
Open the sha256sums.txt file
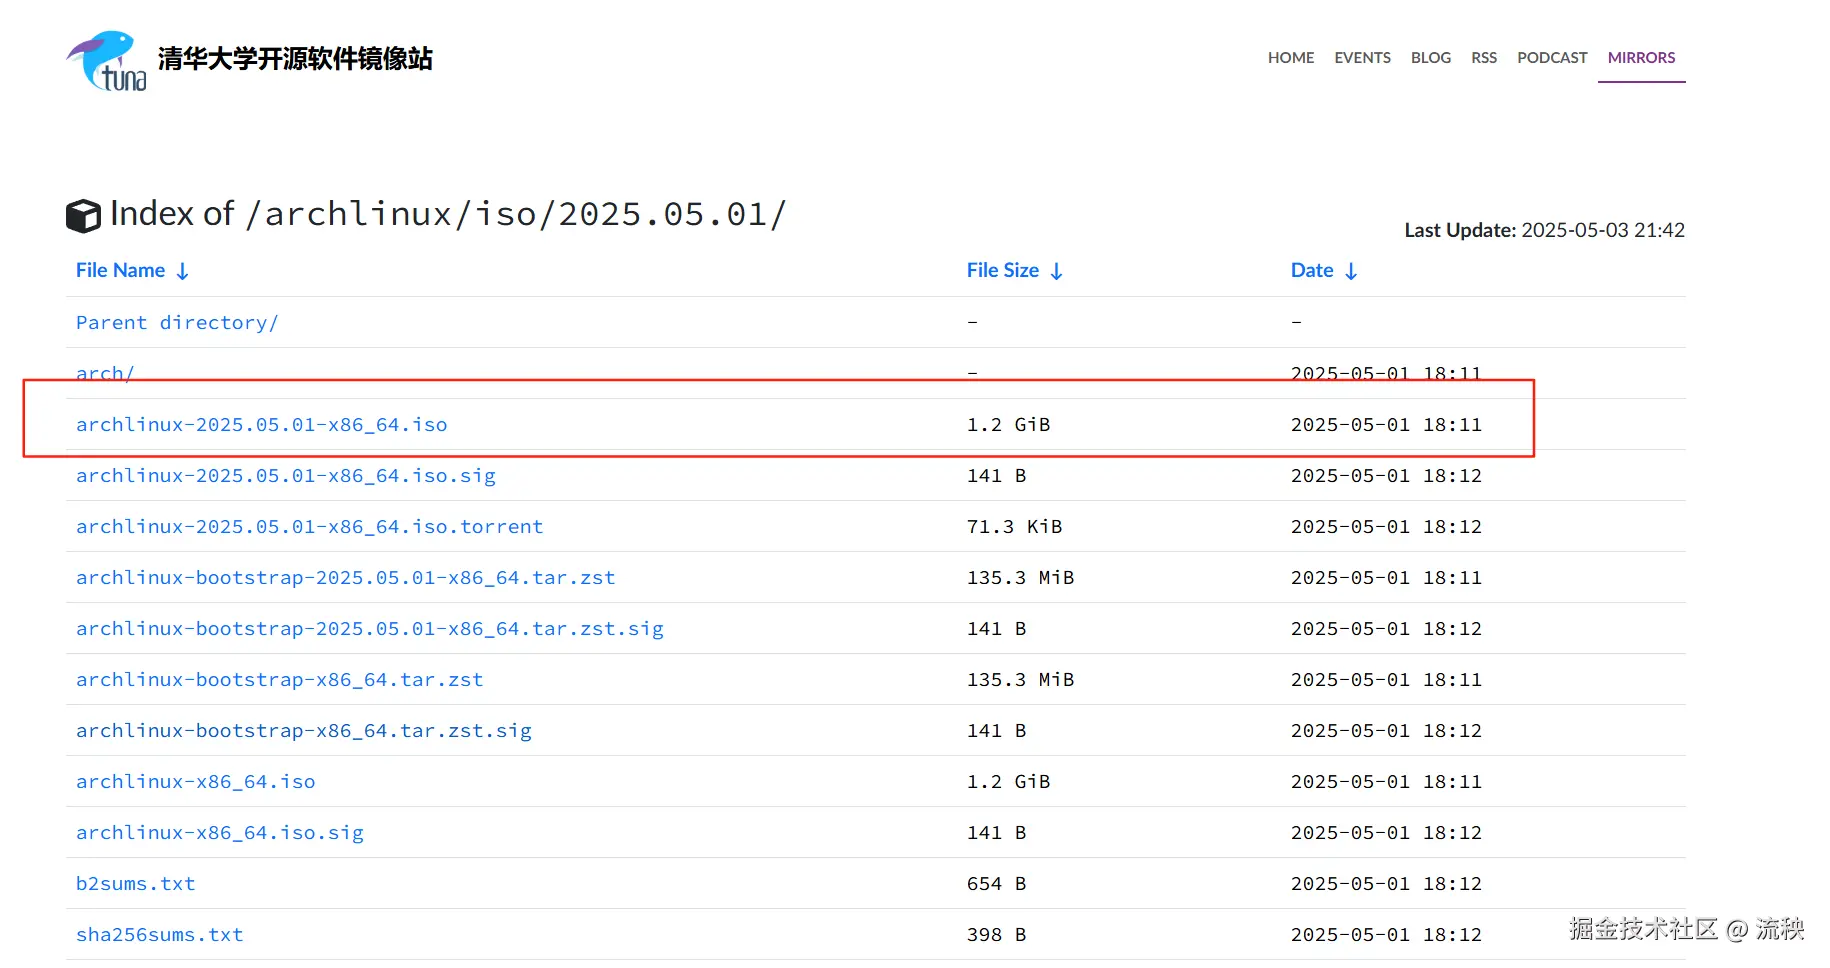(160, 934)
